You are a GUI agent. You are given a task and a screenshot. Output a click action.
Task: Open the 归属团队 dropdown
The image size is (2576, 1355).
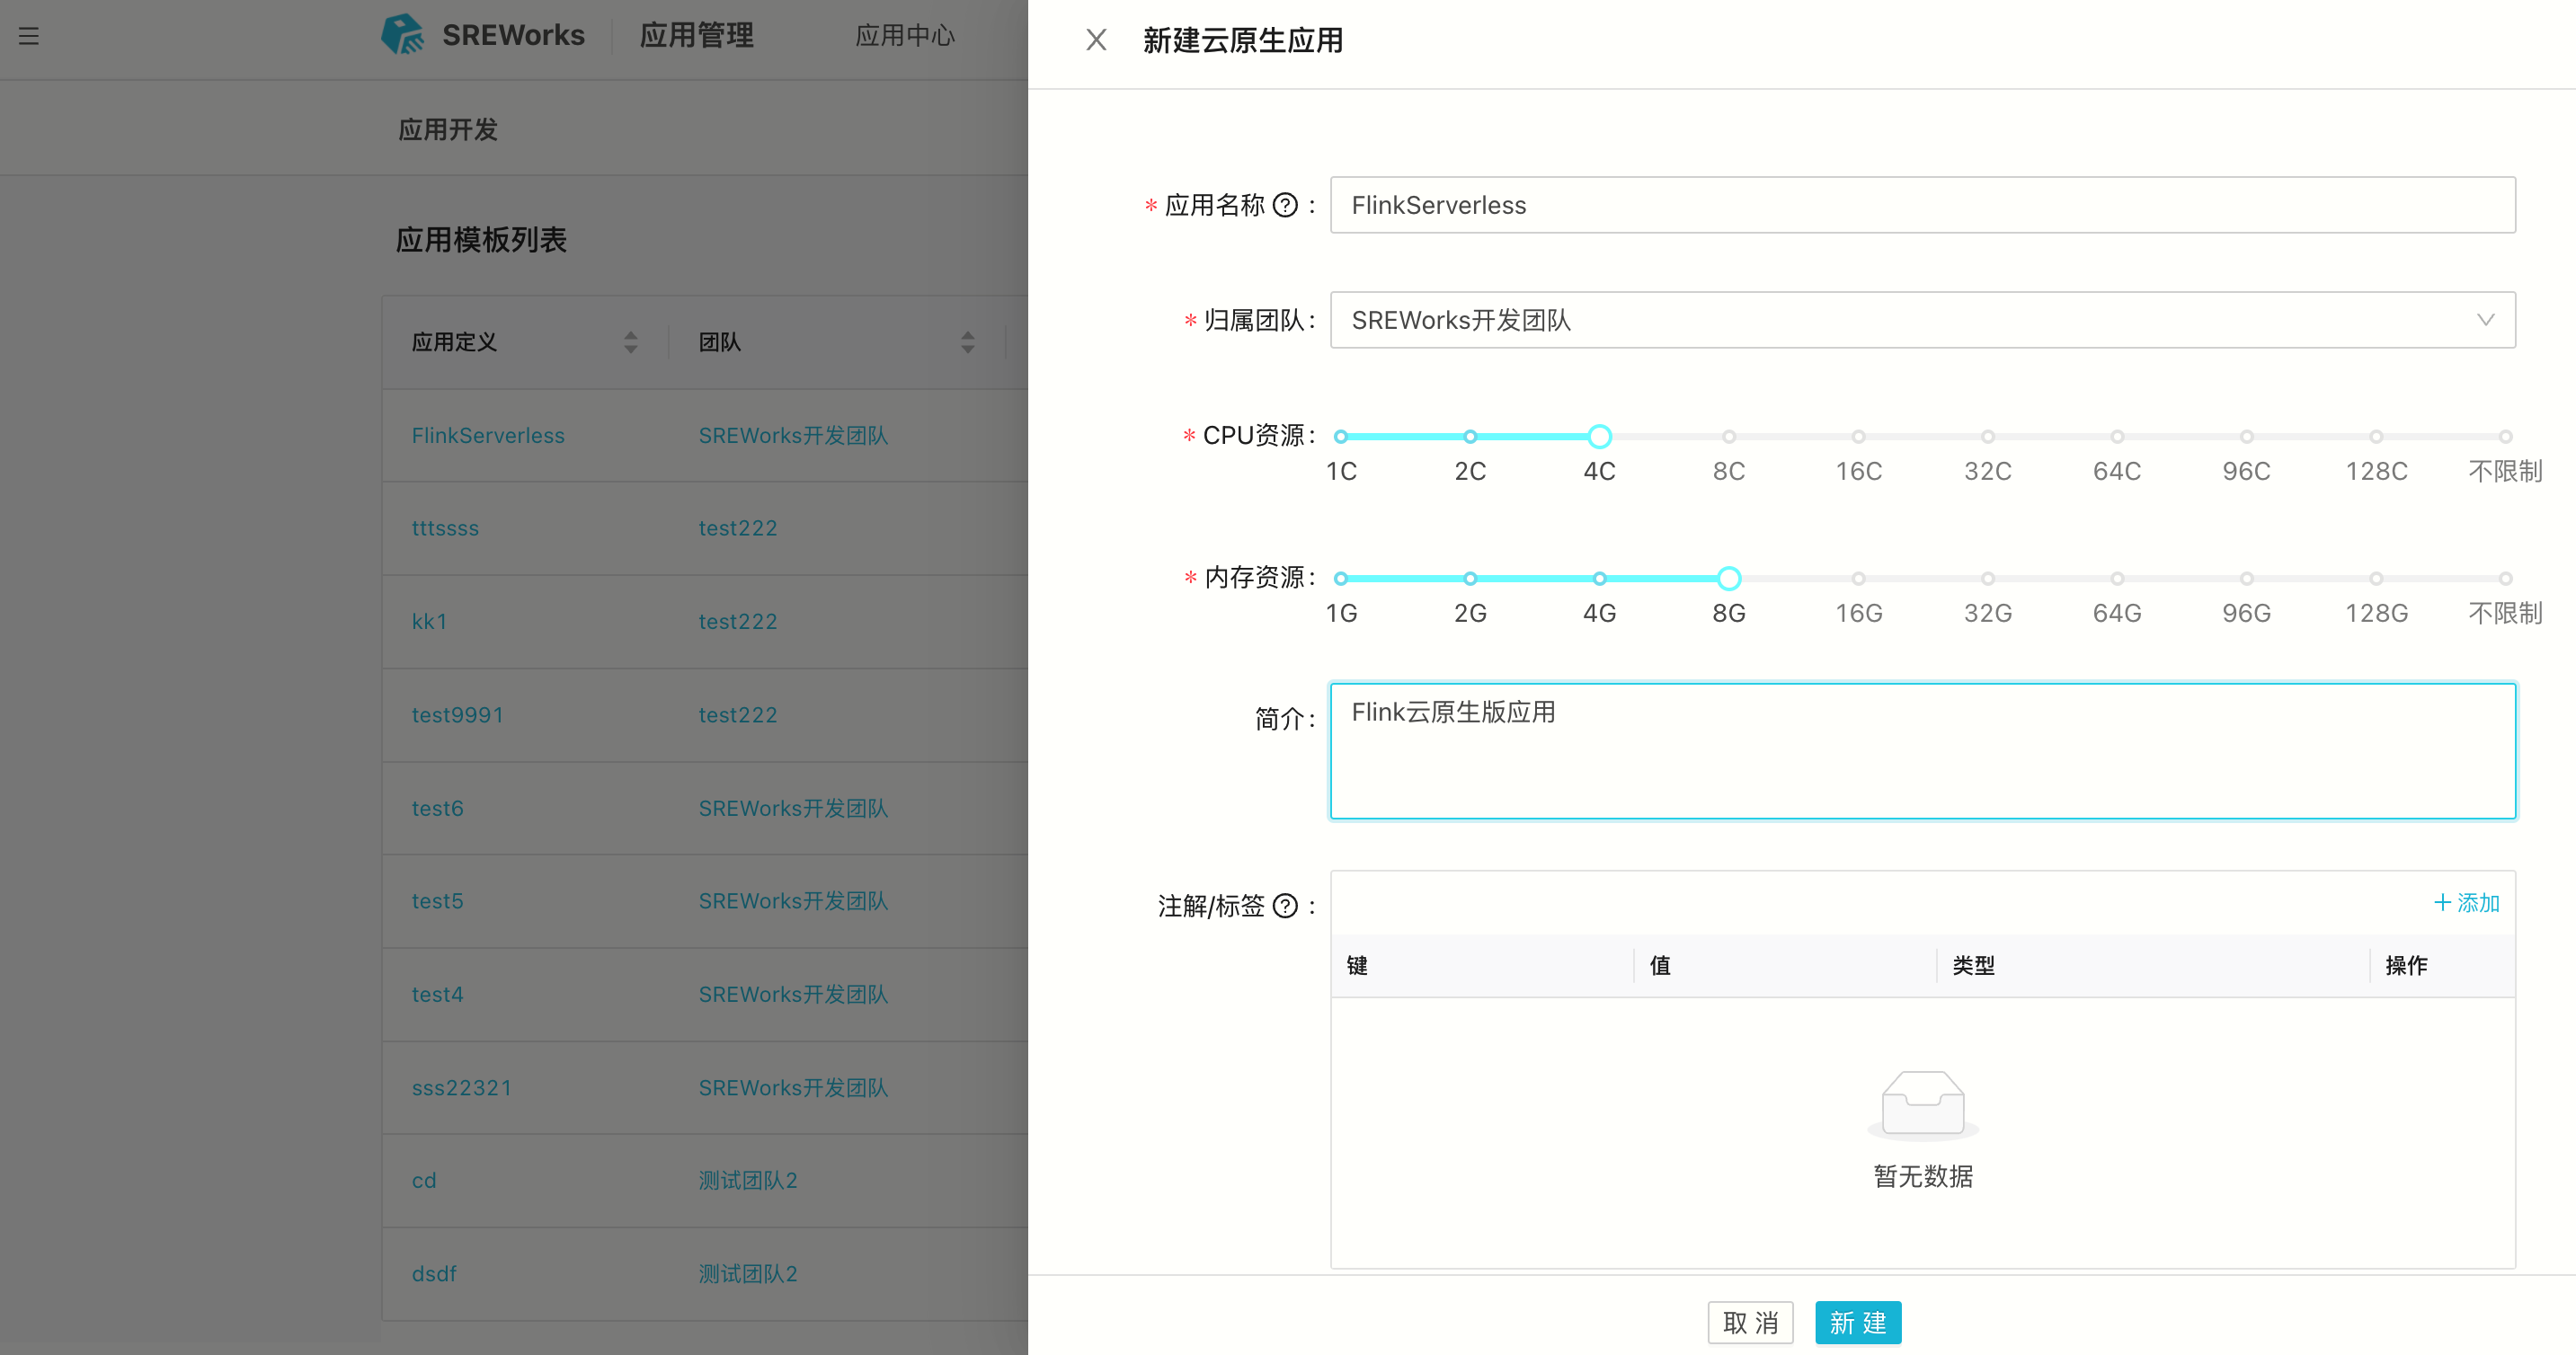[x=1900, y=320]
